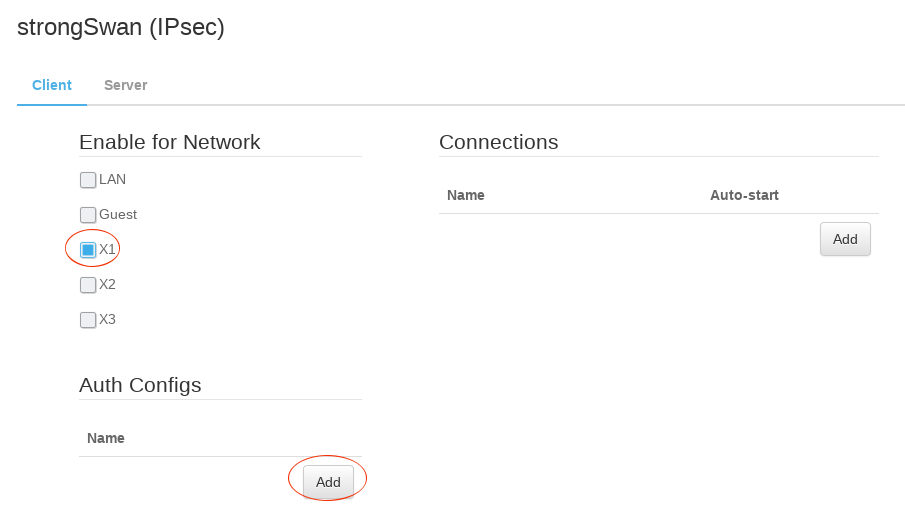Viewport: 905px width, 518px height.
Task: Switch to the Server tab
Action: (x=125, y=85)
